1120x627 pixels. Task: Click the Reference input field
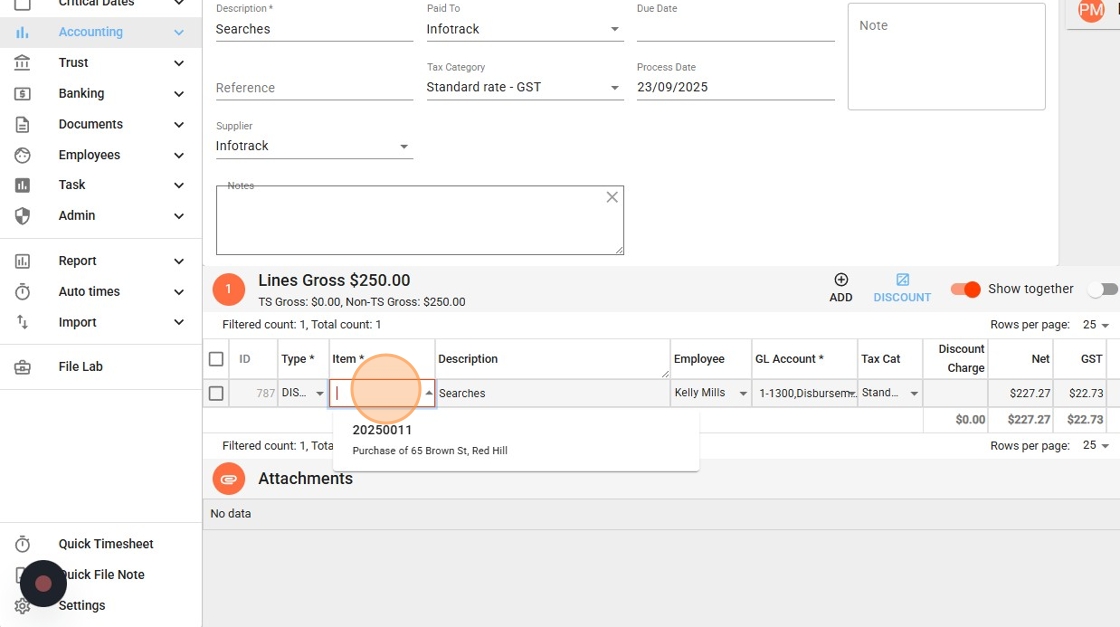pos(314,88)
